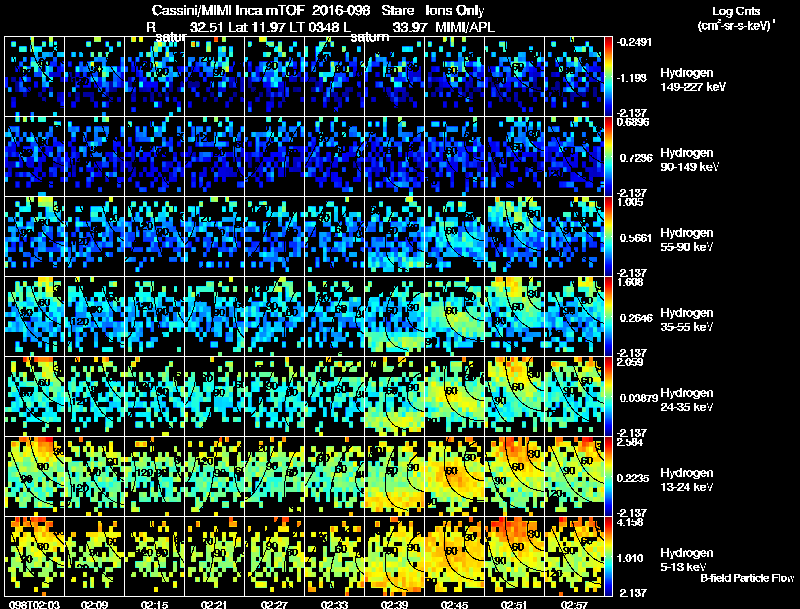Click the 098T02:03 time axis label

(x=34, y=604)
